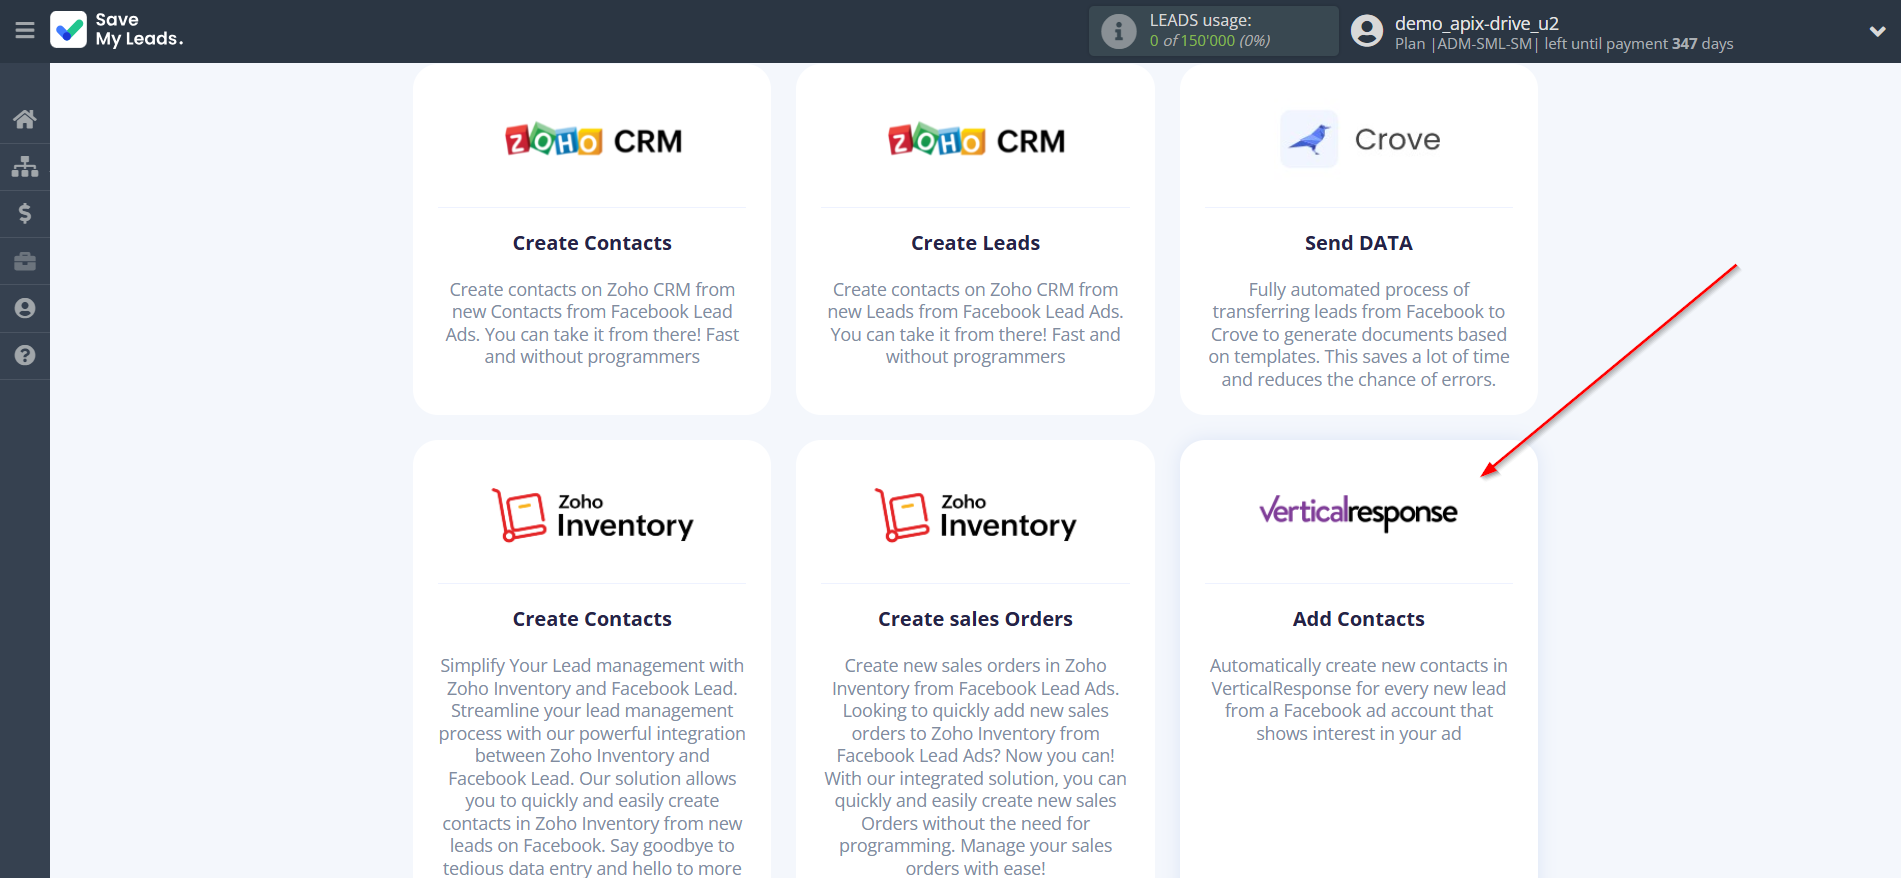Go to Home via sidebar house icon
This screenshot has width=1901, height=878.
pyautogui.click(x=25, y=120)
